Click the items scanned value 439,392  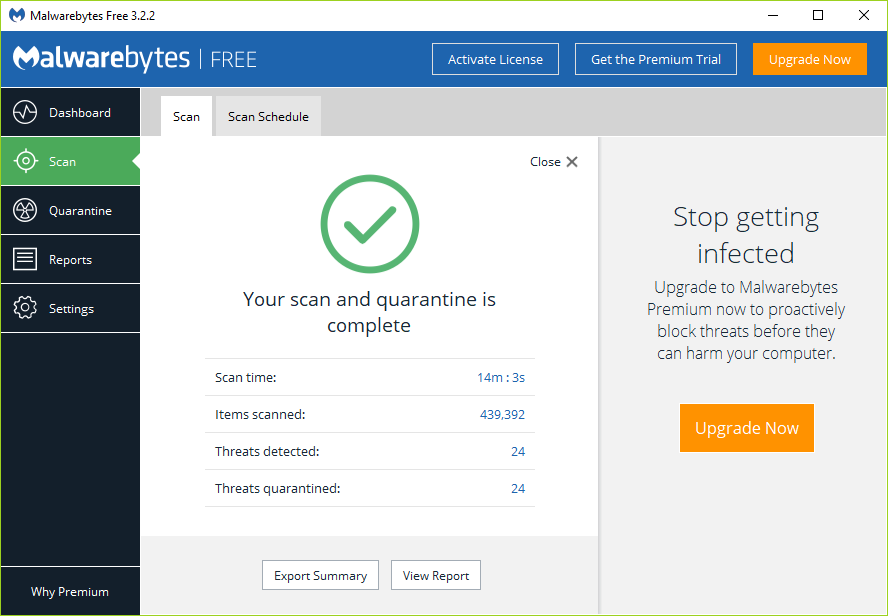coord(501,414)
